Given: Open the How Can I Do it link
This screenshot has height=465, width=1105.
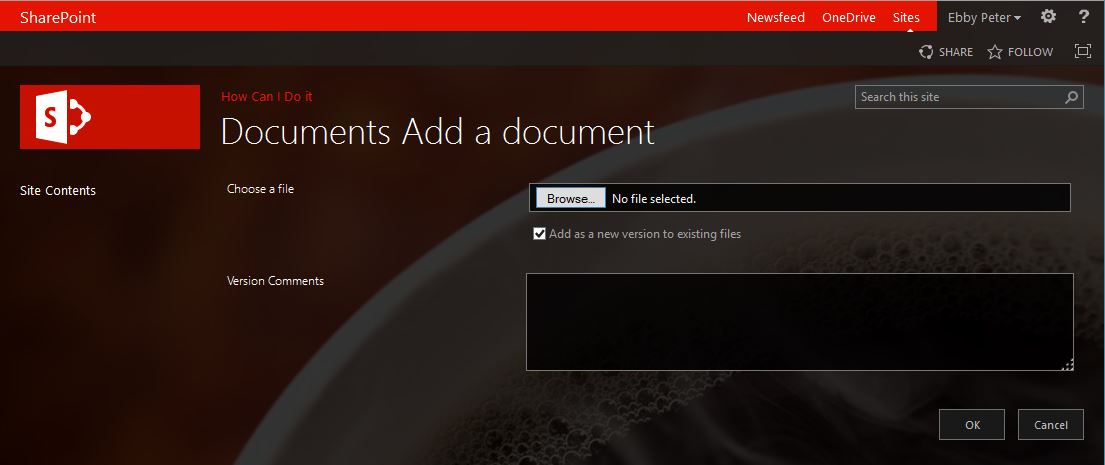Looking at the screenshot, I should click(x=266, y=97).
